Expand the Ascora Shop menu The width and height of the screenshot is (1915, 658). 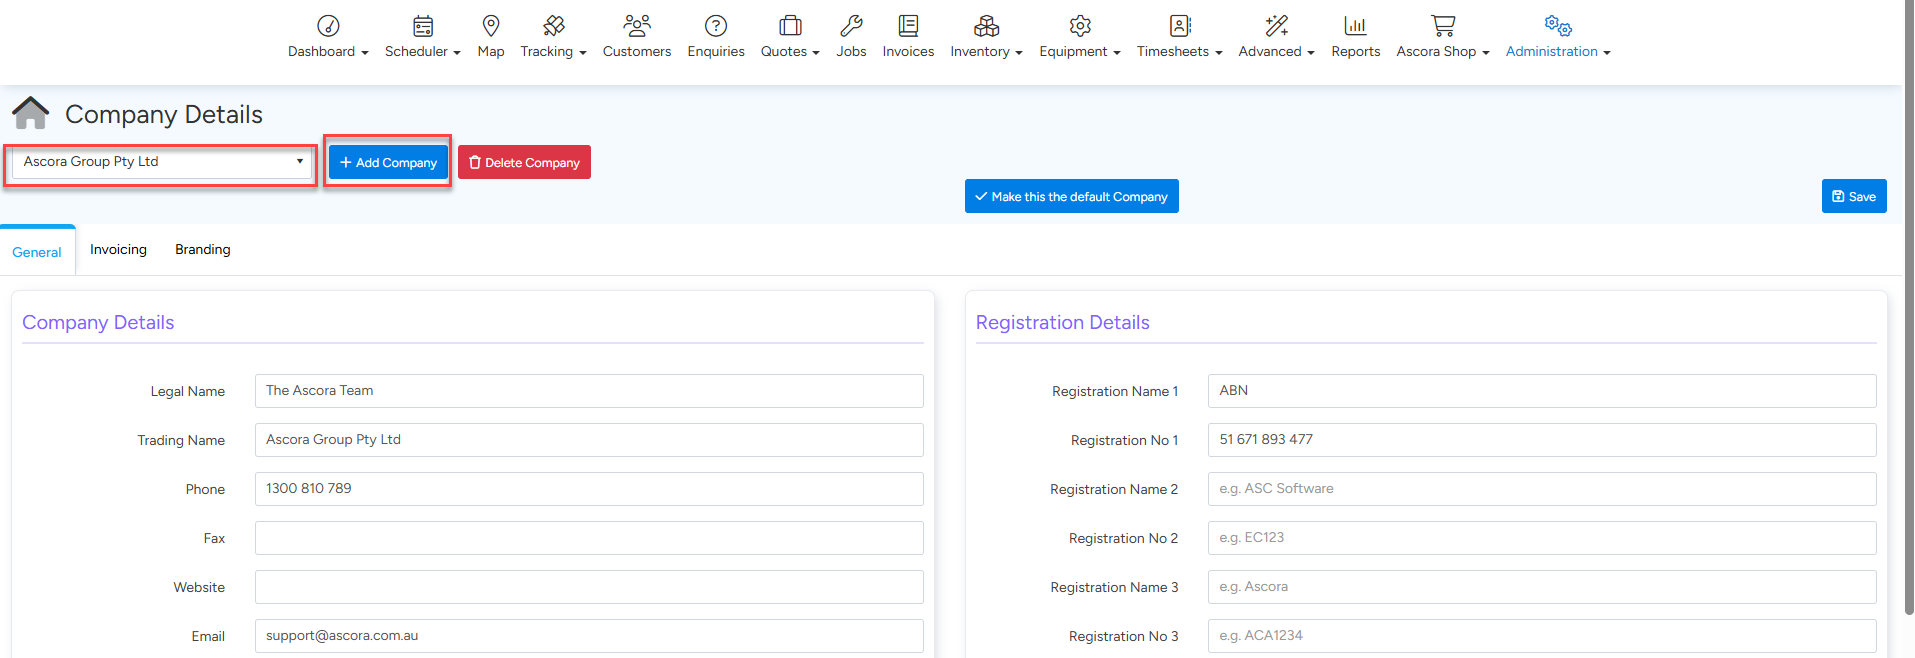pyautogui.click(x=1442, y=51)
